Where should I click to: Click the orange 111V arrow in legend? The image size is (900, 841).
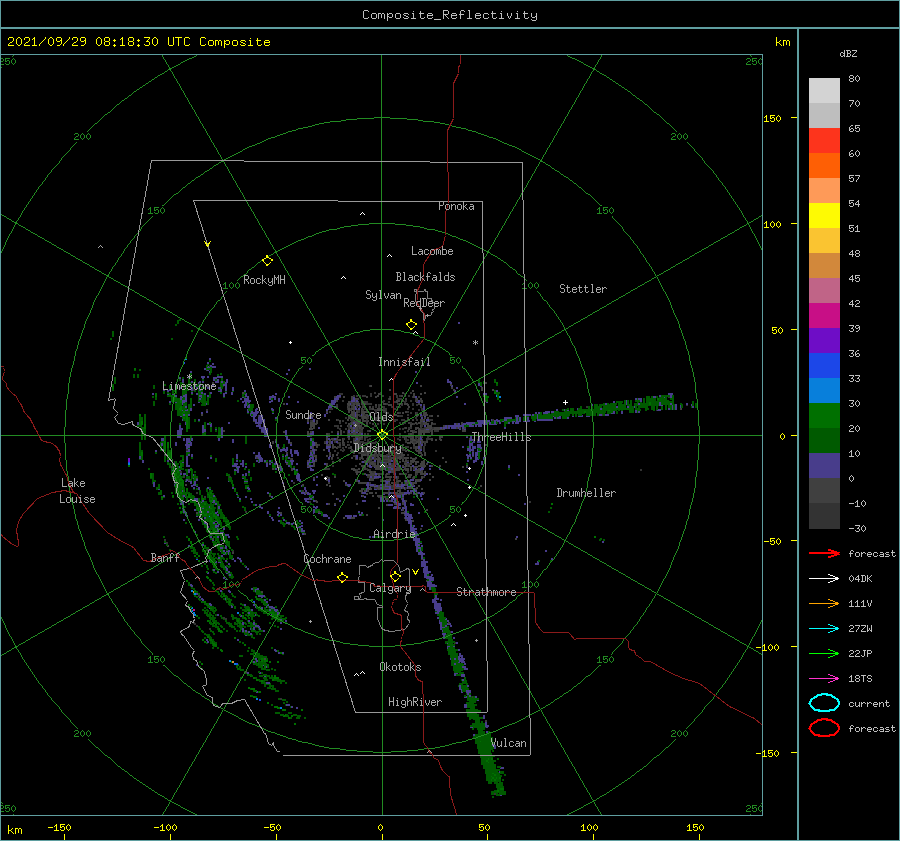click(824, 603)
